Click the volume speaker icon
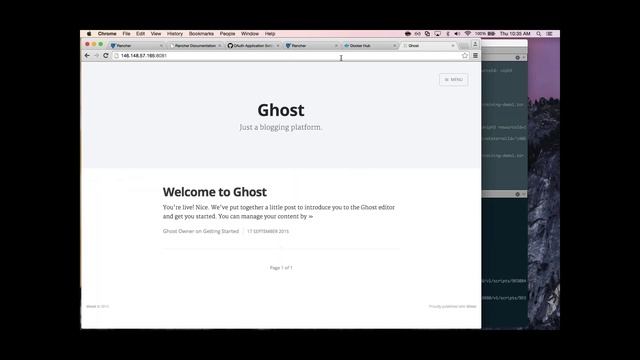This screenshot has width=640, height=360. [x=457, y=34]
